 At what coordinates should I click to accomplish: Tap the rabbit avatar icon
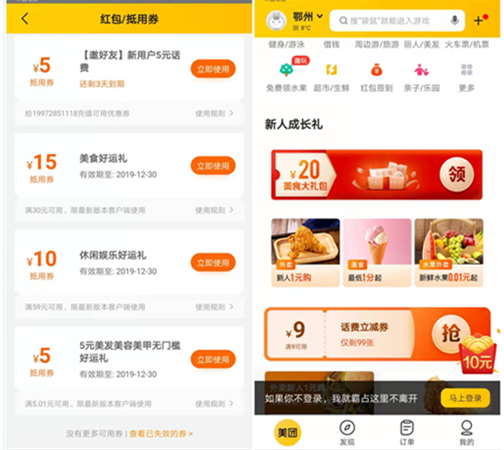tap(276, 21)
